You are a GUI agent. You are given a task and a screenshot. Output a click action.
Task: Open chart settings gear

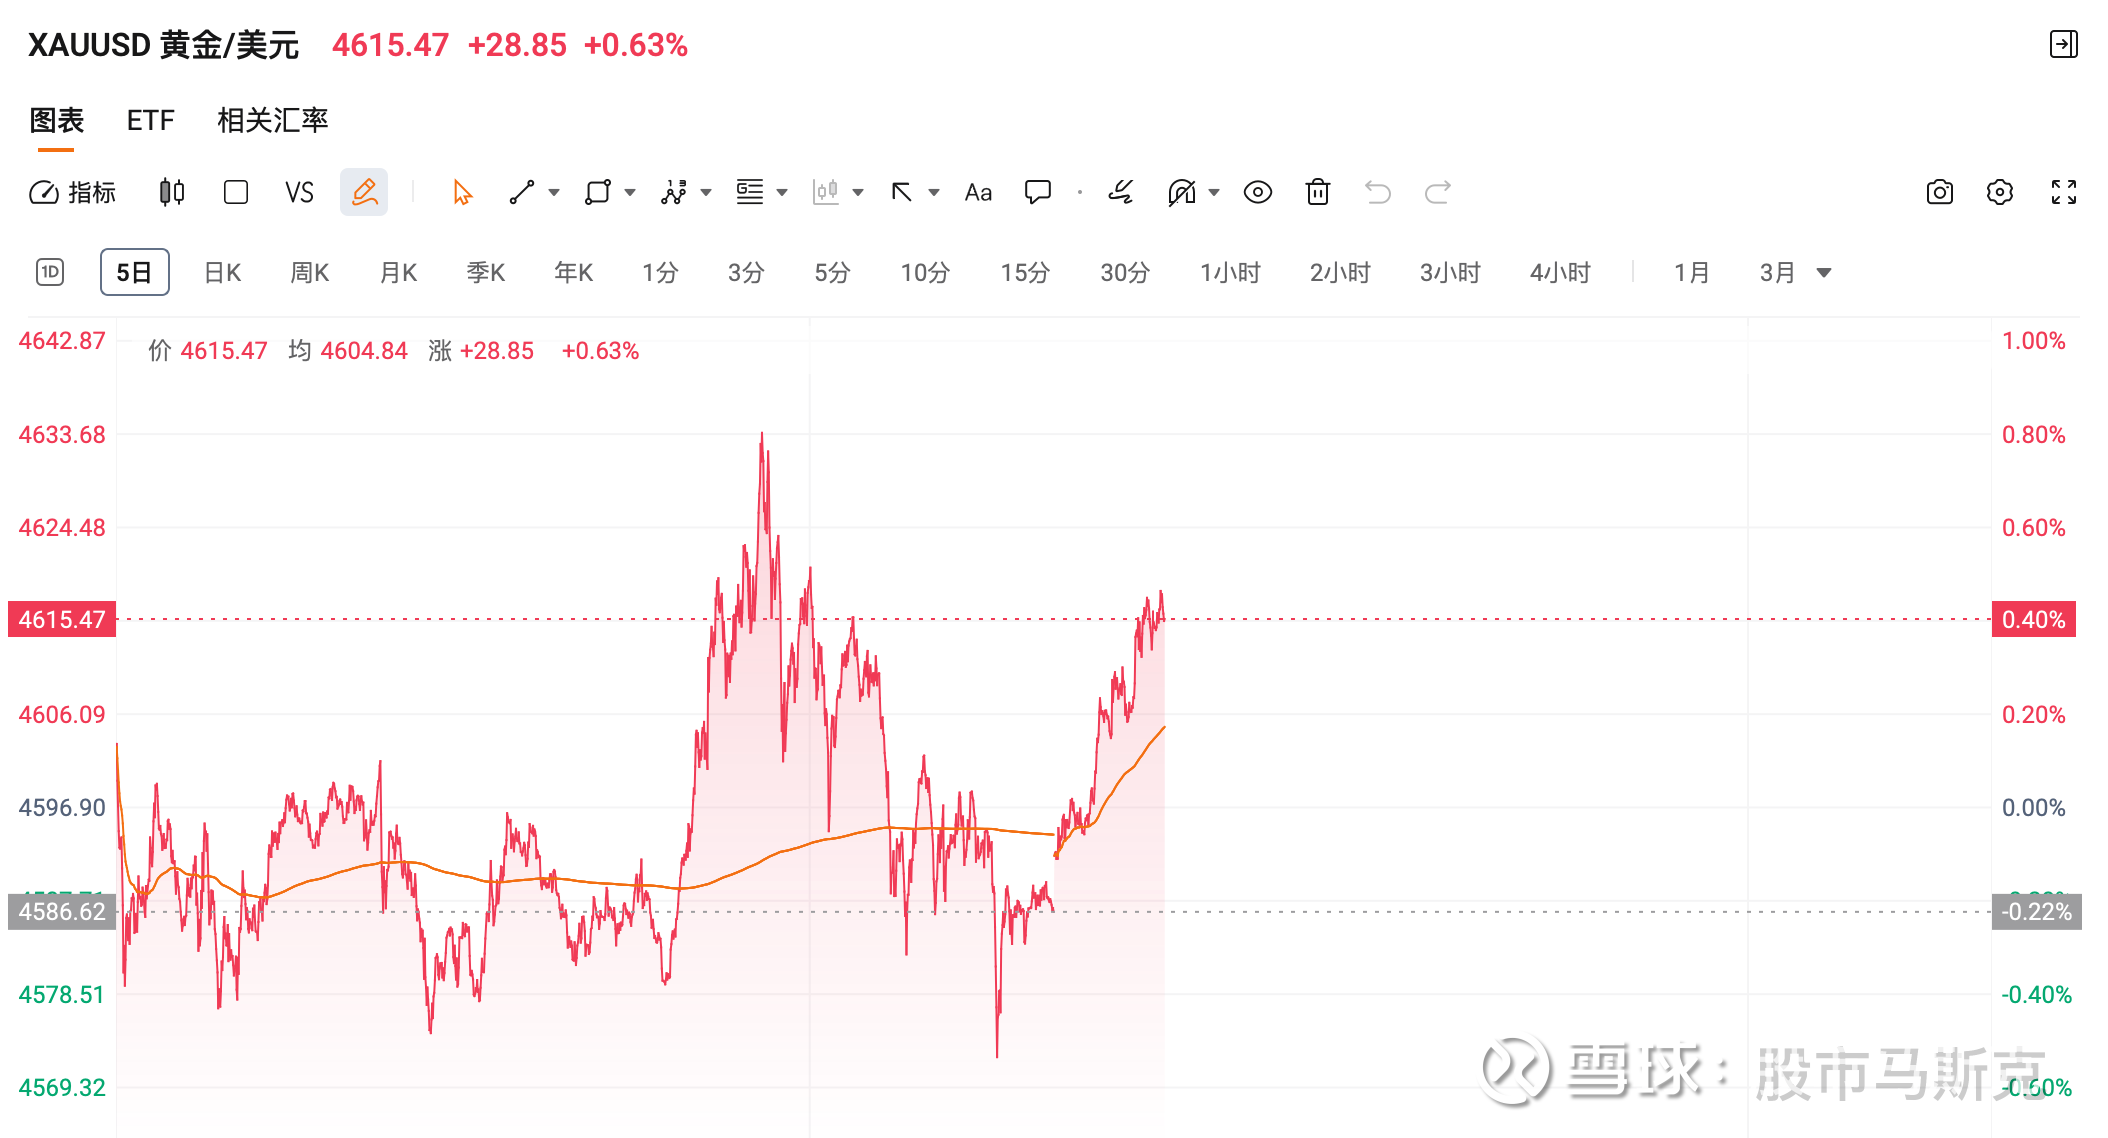pos(2000,192)
